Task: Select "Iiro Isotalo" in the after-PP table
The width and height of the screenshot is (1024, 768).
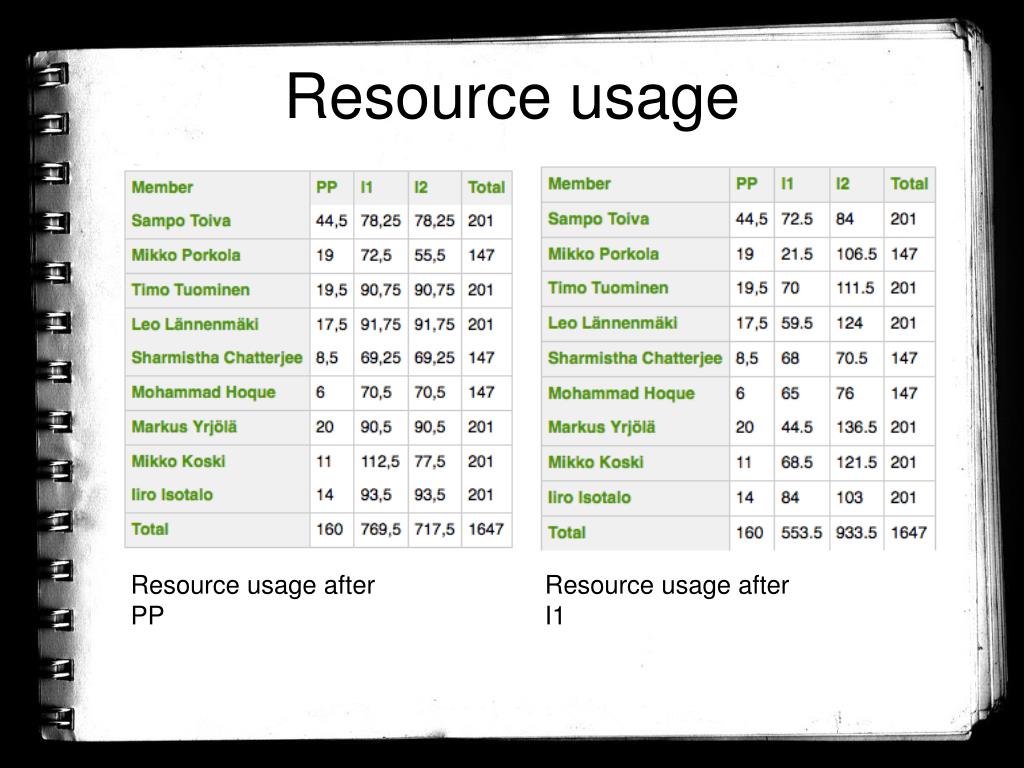Action: [172, 495]
